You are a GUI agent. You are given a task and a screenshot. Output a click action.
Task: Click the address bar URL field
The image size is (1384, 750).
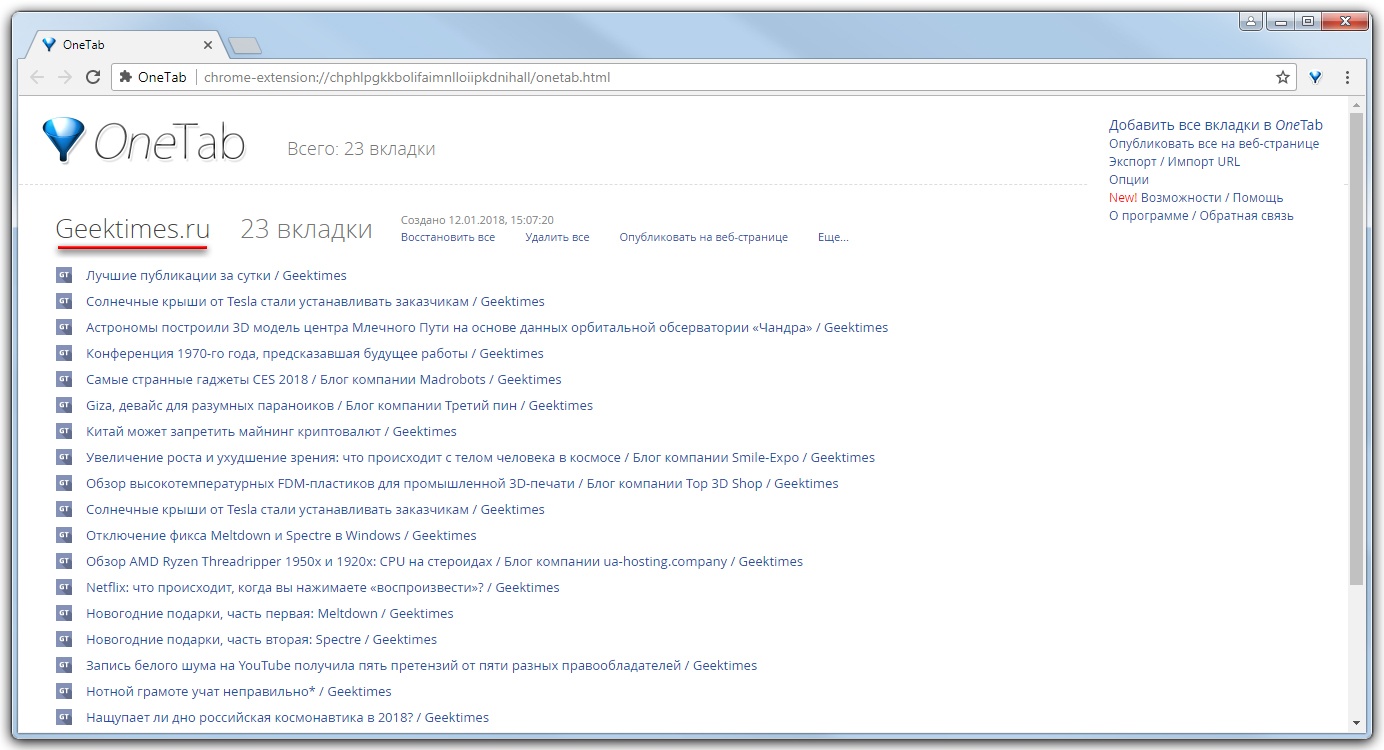point(702,77)
